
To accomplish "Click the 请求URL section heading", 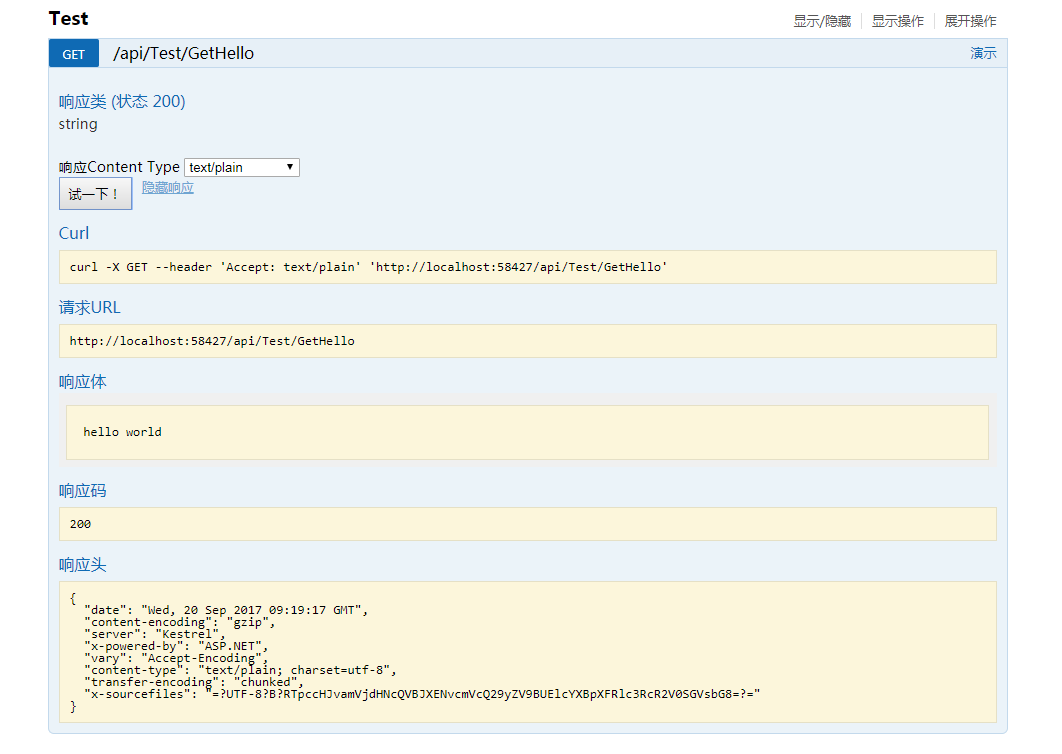I will pyautogui.click(x=89, y=308).
